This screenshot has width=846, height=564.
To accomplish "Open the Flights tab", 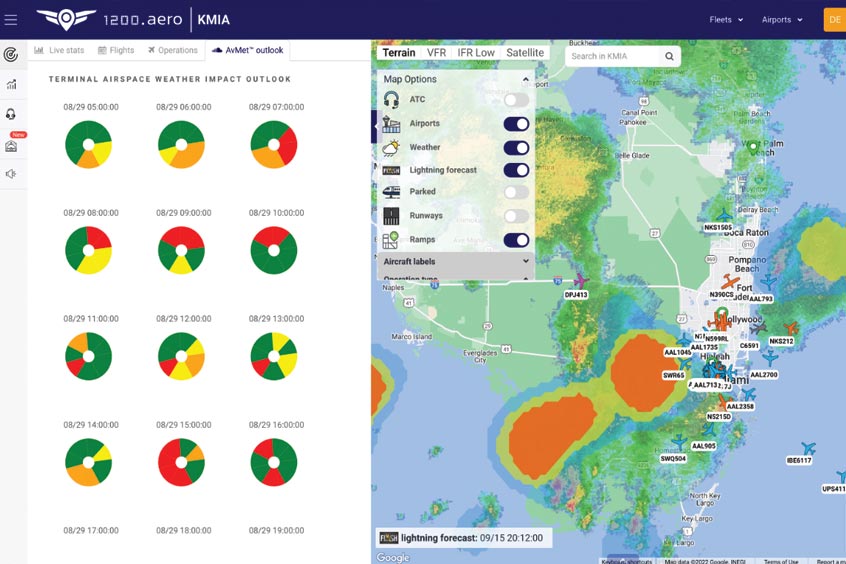I will (x=116, y=50).
